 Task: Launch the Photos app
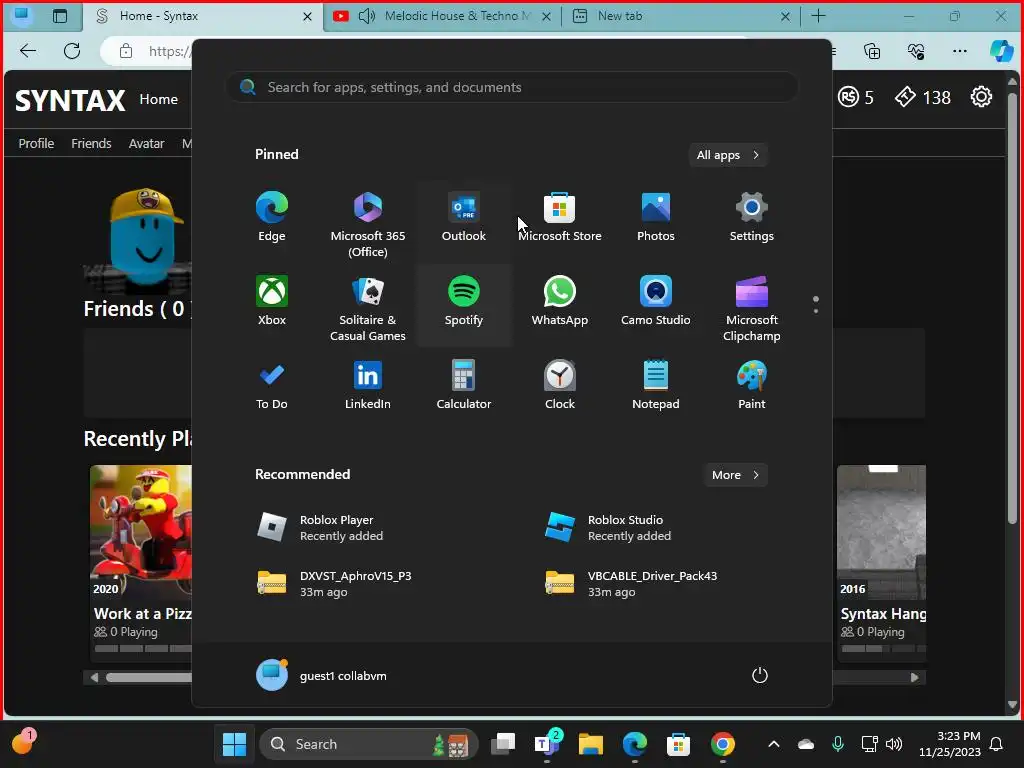[656, 218]
